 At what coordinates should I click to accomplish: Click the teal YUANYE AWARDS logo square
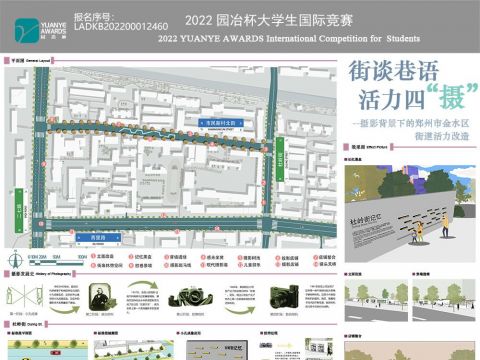click(x=27, y=31)
